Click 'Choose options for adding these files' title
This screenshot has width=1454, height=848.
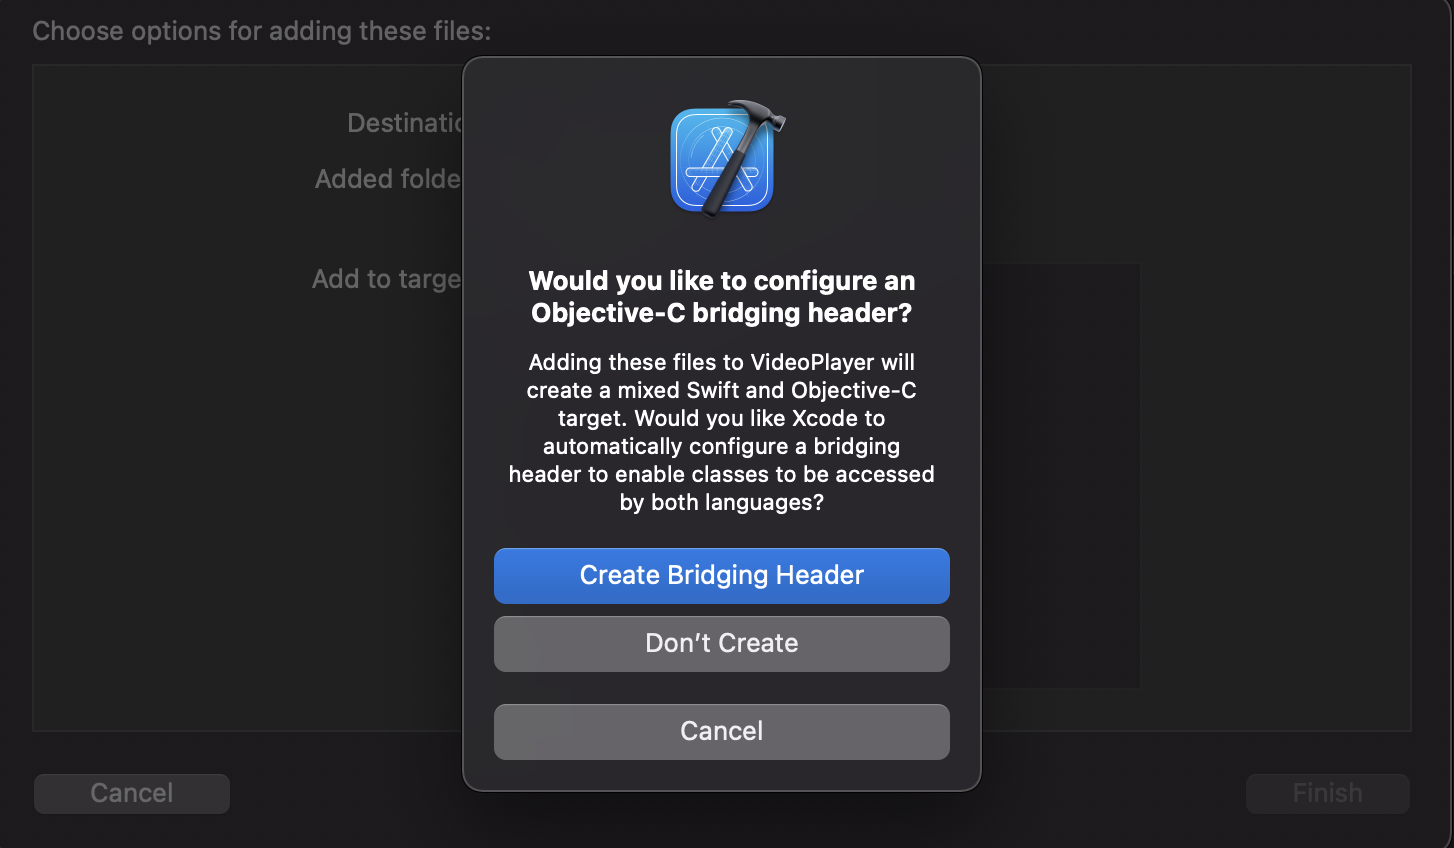(262, 31)
